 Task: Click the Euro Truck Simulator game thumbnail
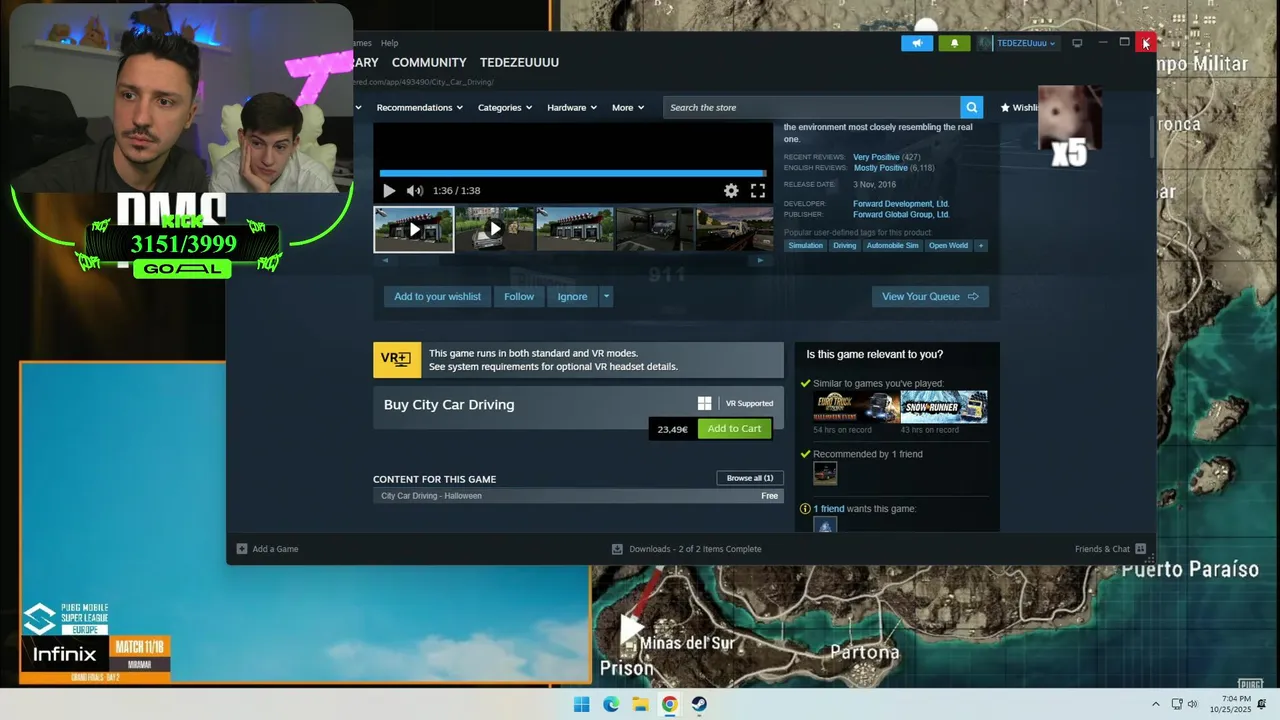coord(856,407)
